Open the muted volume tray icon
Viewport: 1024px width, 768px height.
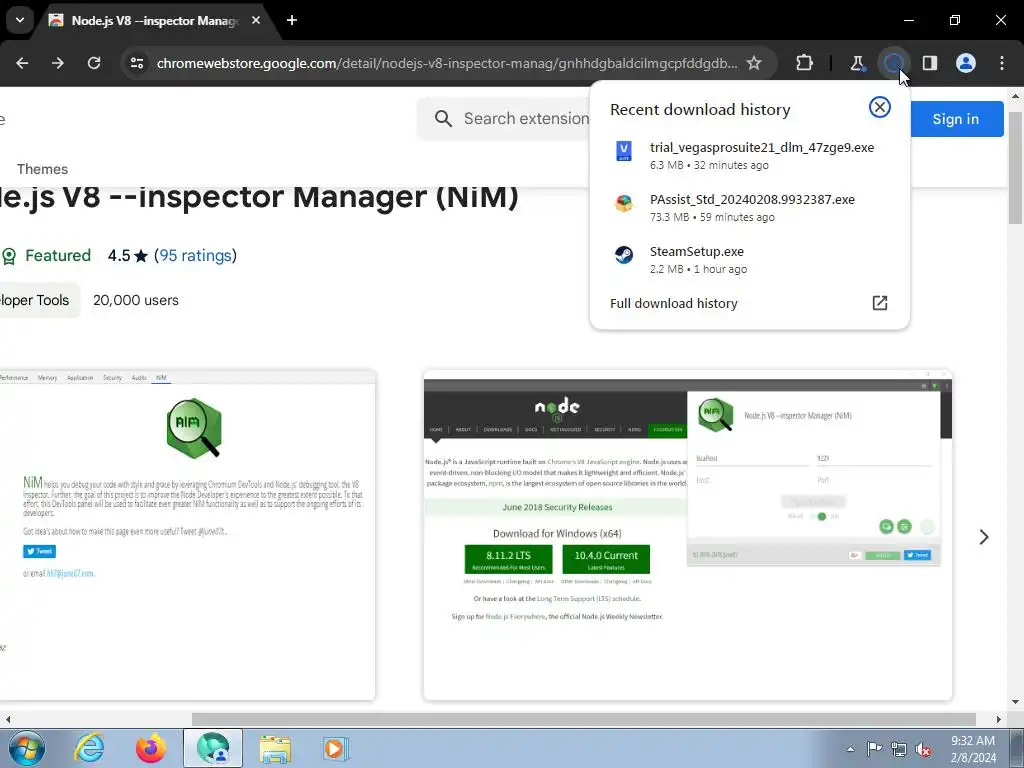pos(923,749)
